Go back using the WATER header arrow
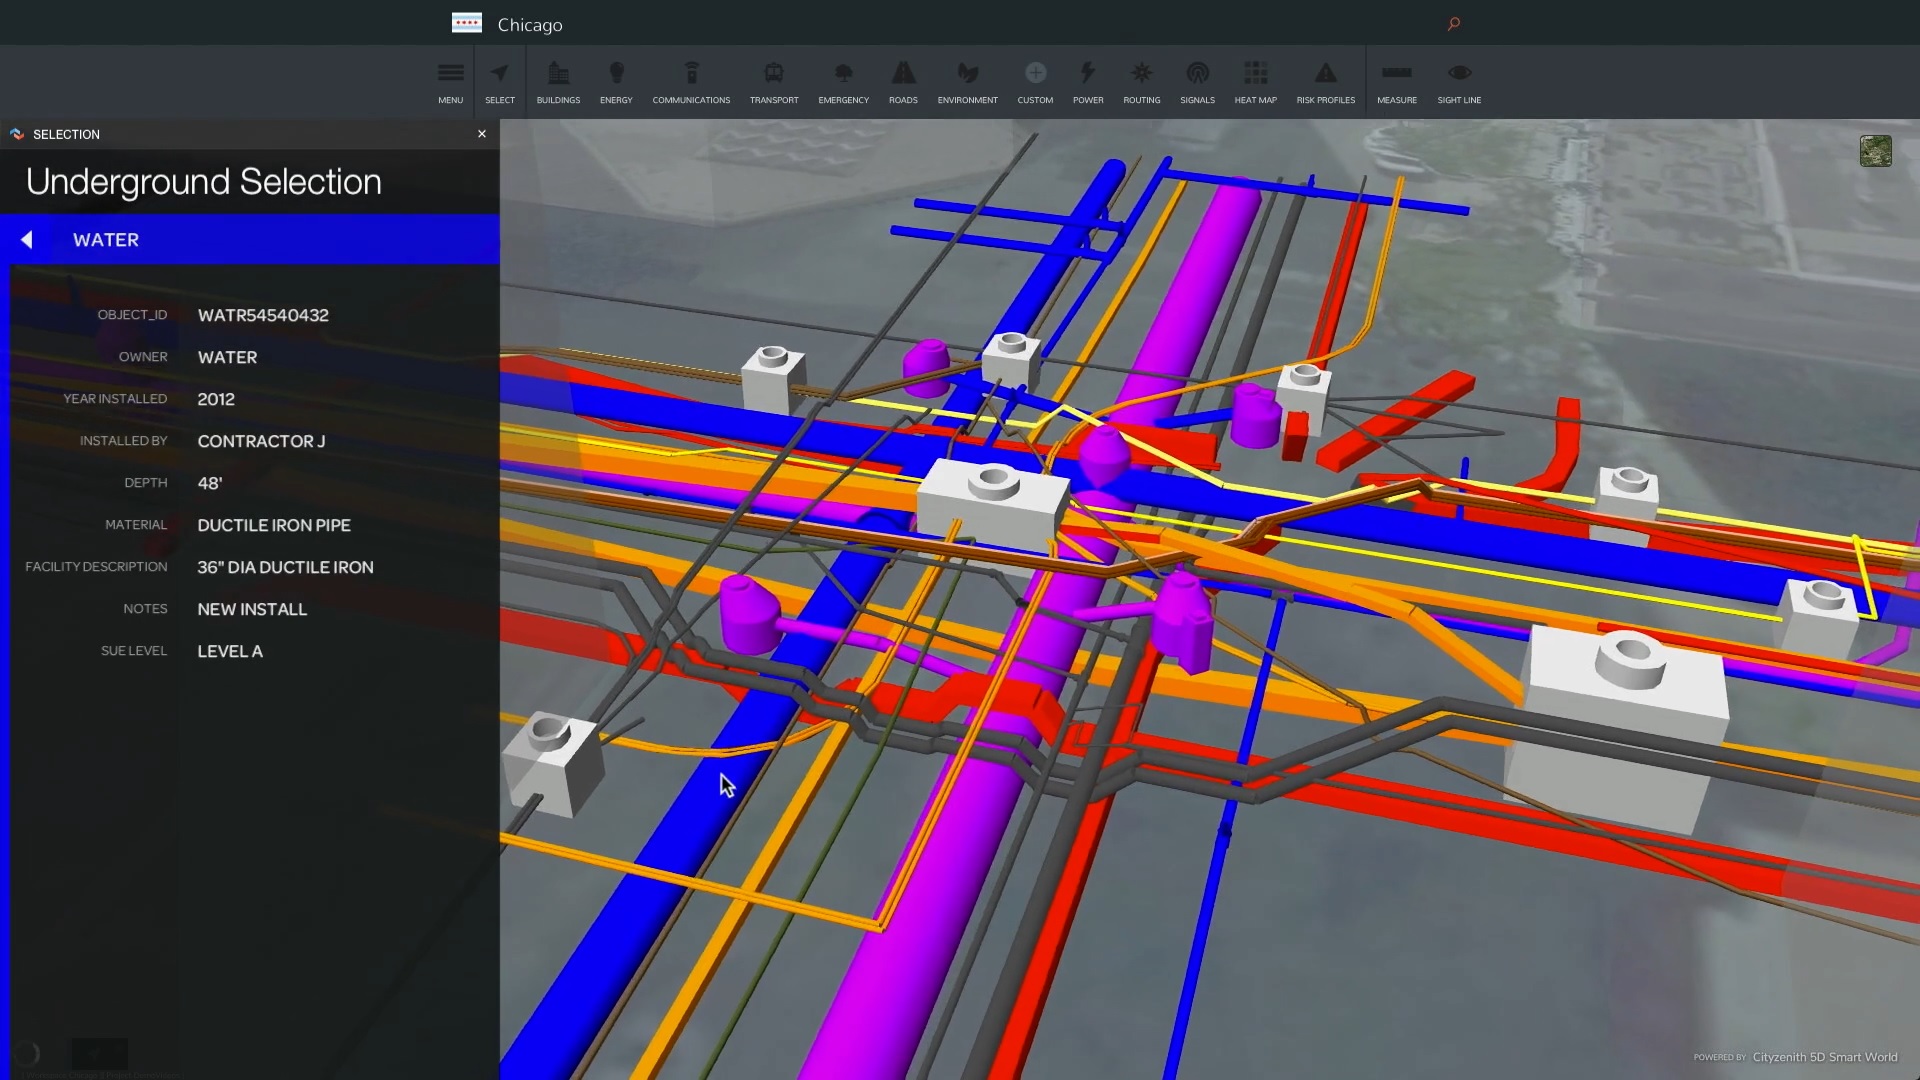This screenshot has height=1080, width=1920. 27,240
